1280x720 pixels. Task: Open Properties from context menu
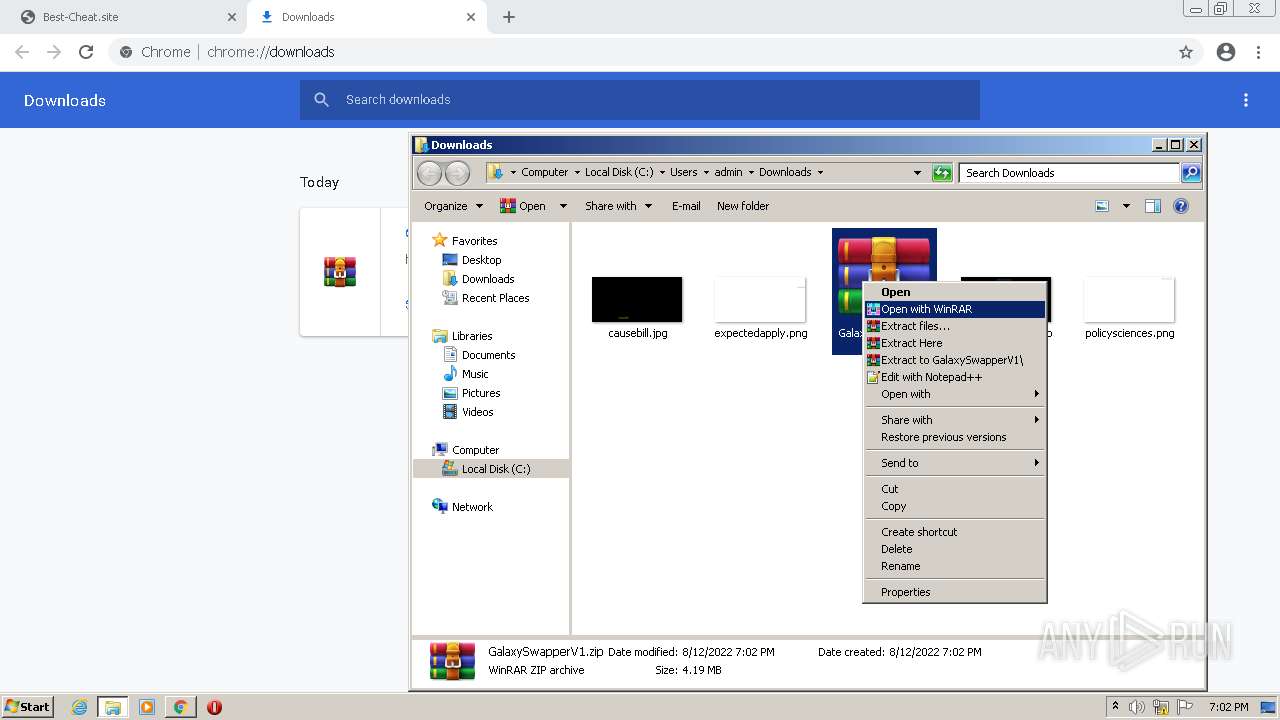pyautogui.click(x=955, y=592)
